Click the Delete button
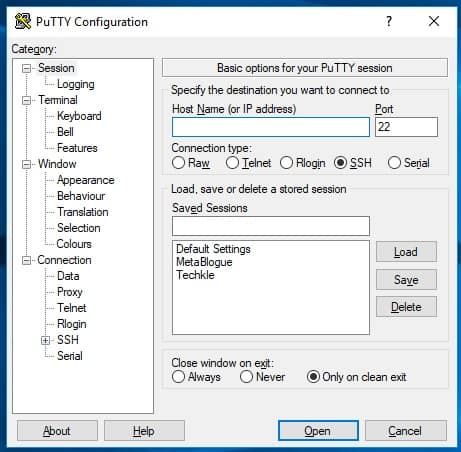This screenshot has width=461, height=452. tap(406, 307)
